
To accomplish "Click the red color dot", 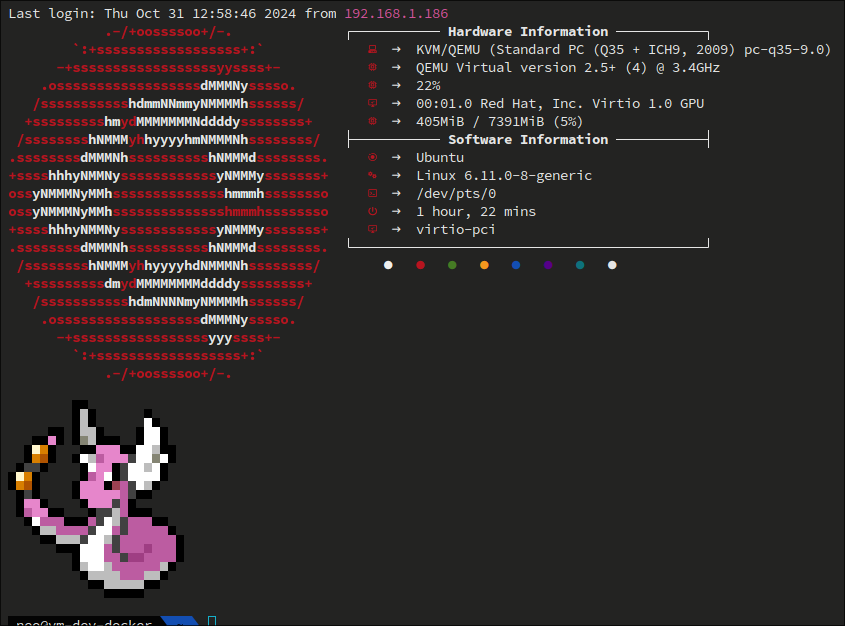I will [x=420, y=265].
